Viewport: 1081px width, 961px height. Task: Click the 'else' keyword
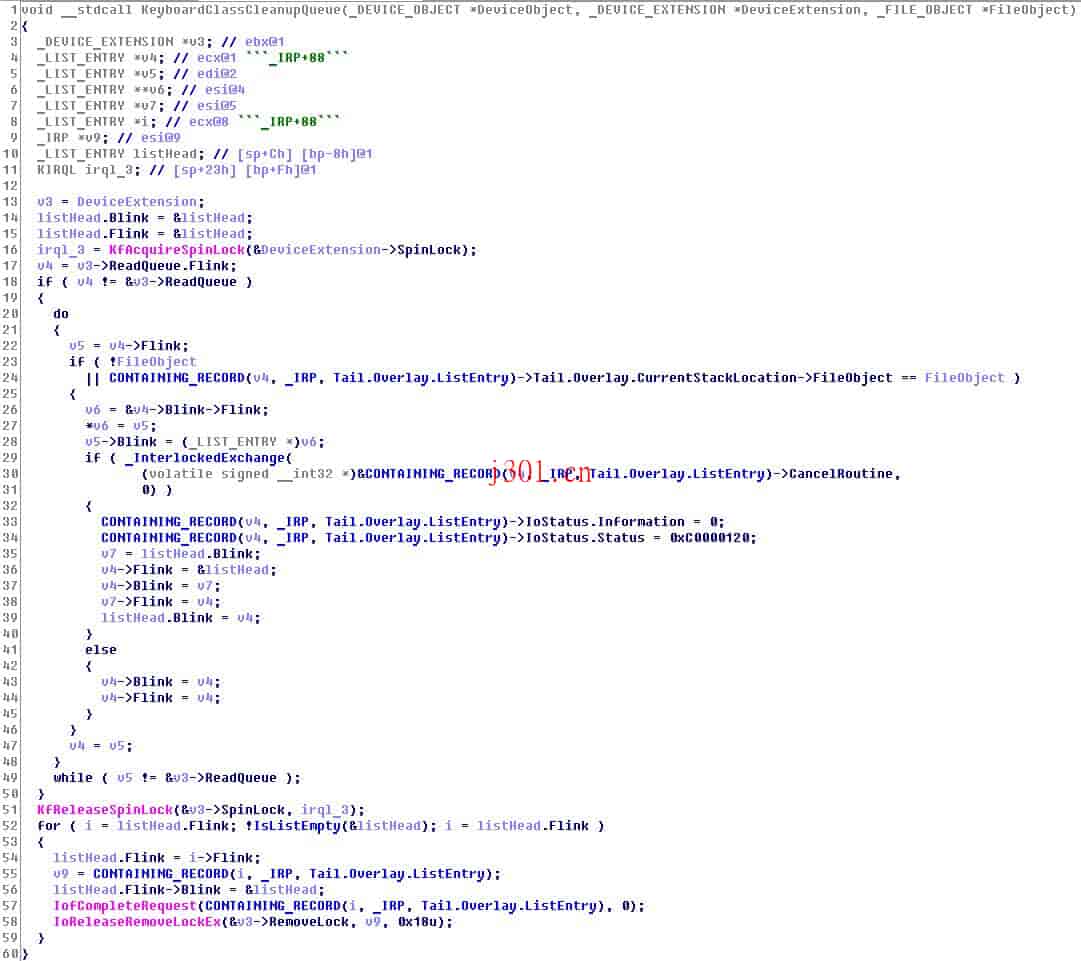101,649
